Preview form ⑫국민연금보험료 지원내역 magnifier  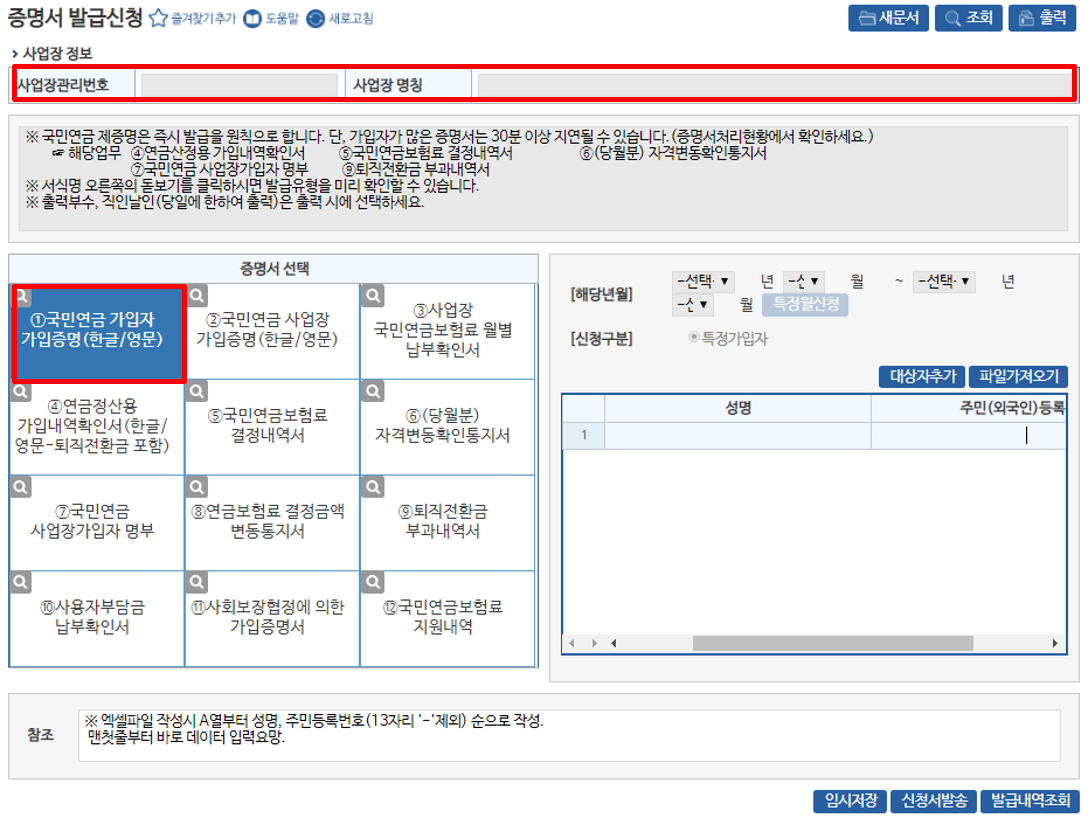tap(373, 581)
